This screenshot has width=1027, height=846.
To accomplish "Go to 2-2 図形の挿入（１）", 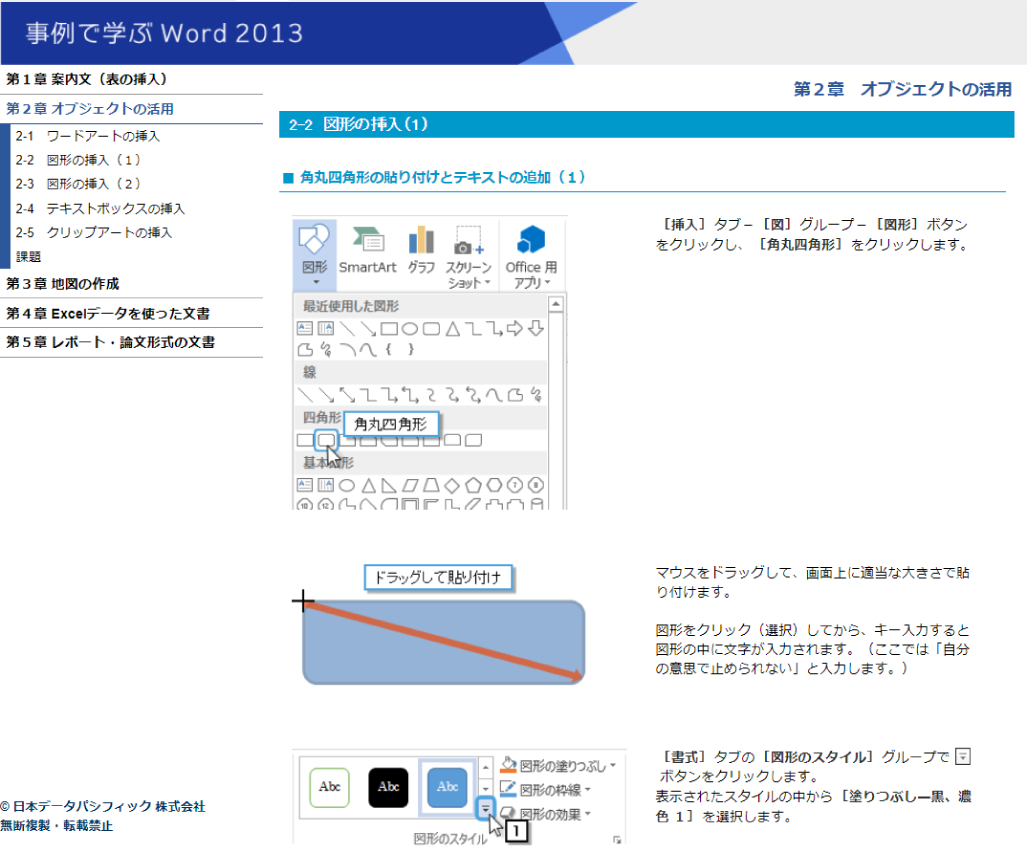I will 78,160.
